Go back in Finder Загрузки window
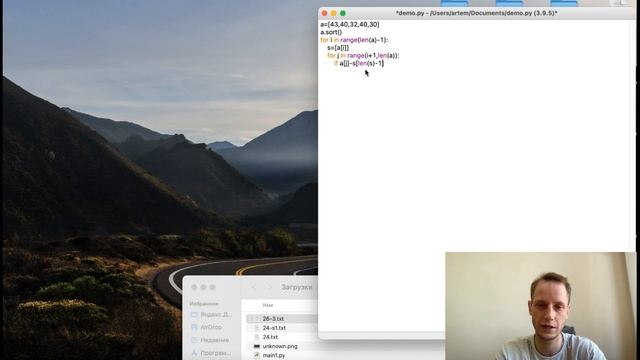 (254, 287)
